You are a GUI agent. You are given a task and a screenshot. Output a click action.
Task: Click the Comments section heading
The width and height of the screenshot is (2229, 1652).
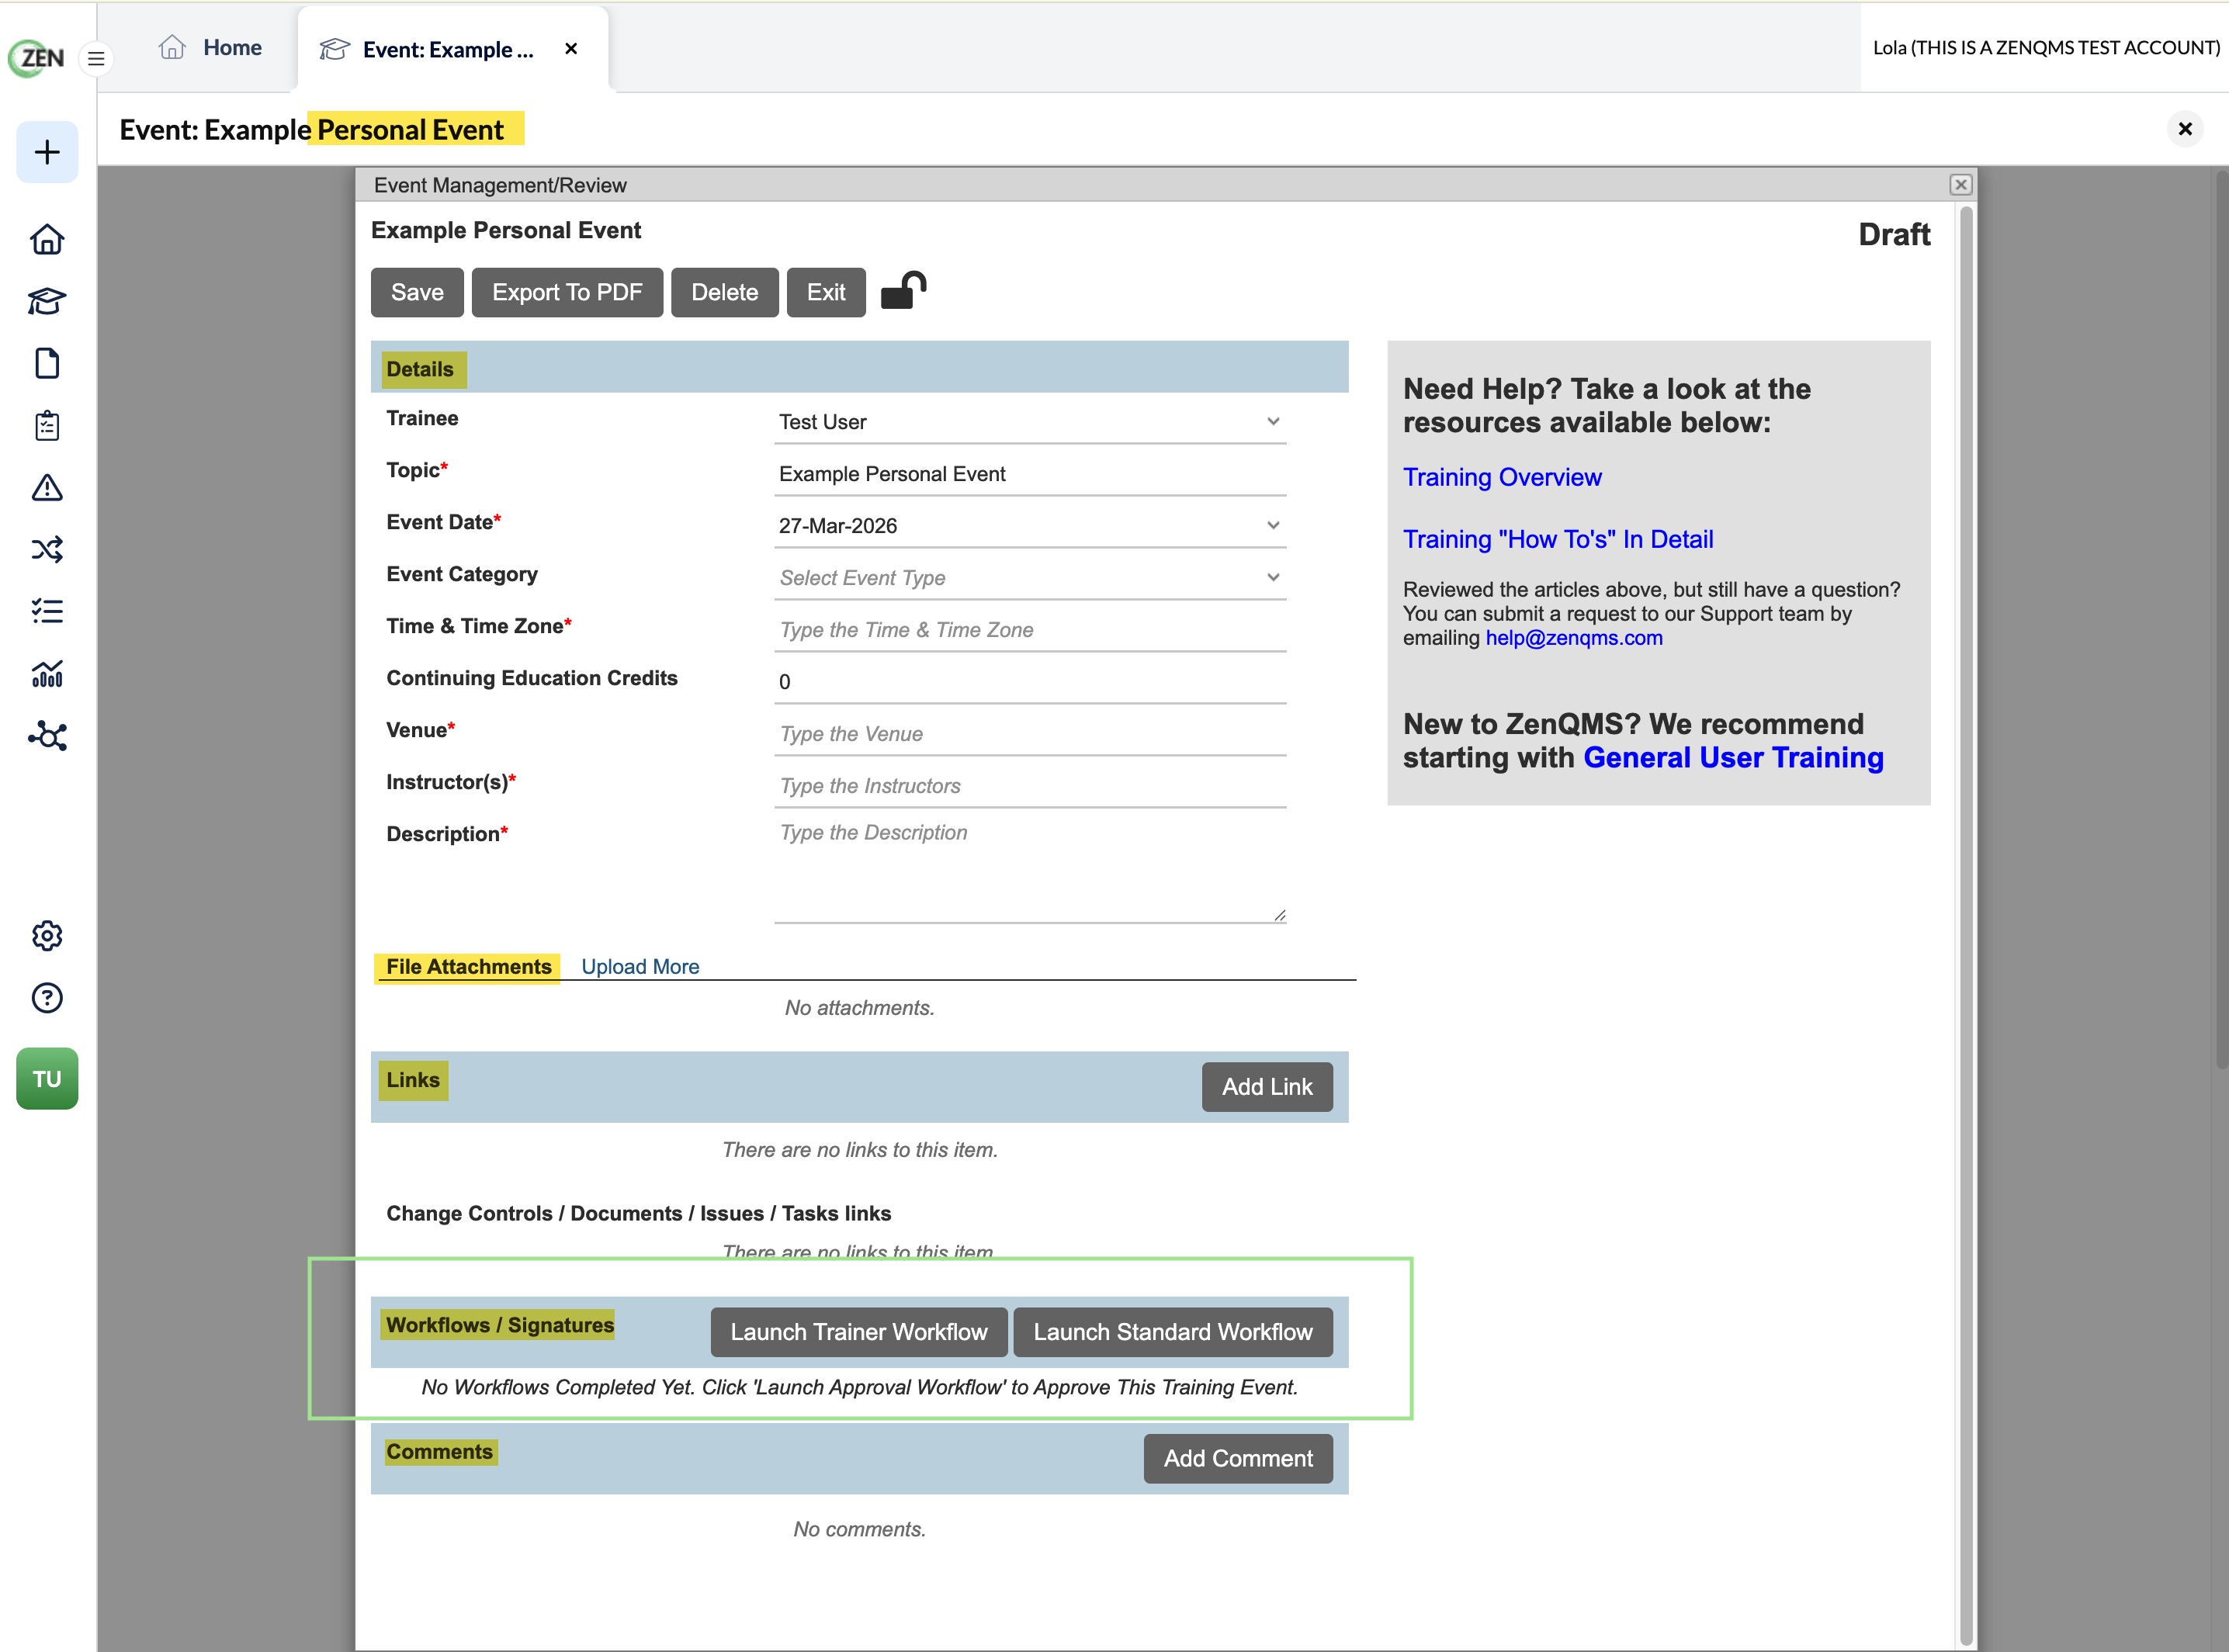(439, 1452)
